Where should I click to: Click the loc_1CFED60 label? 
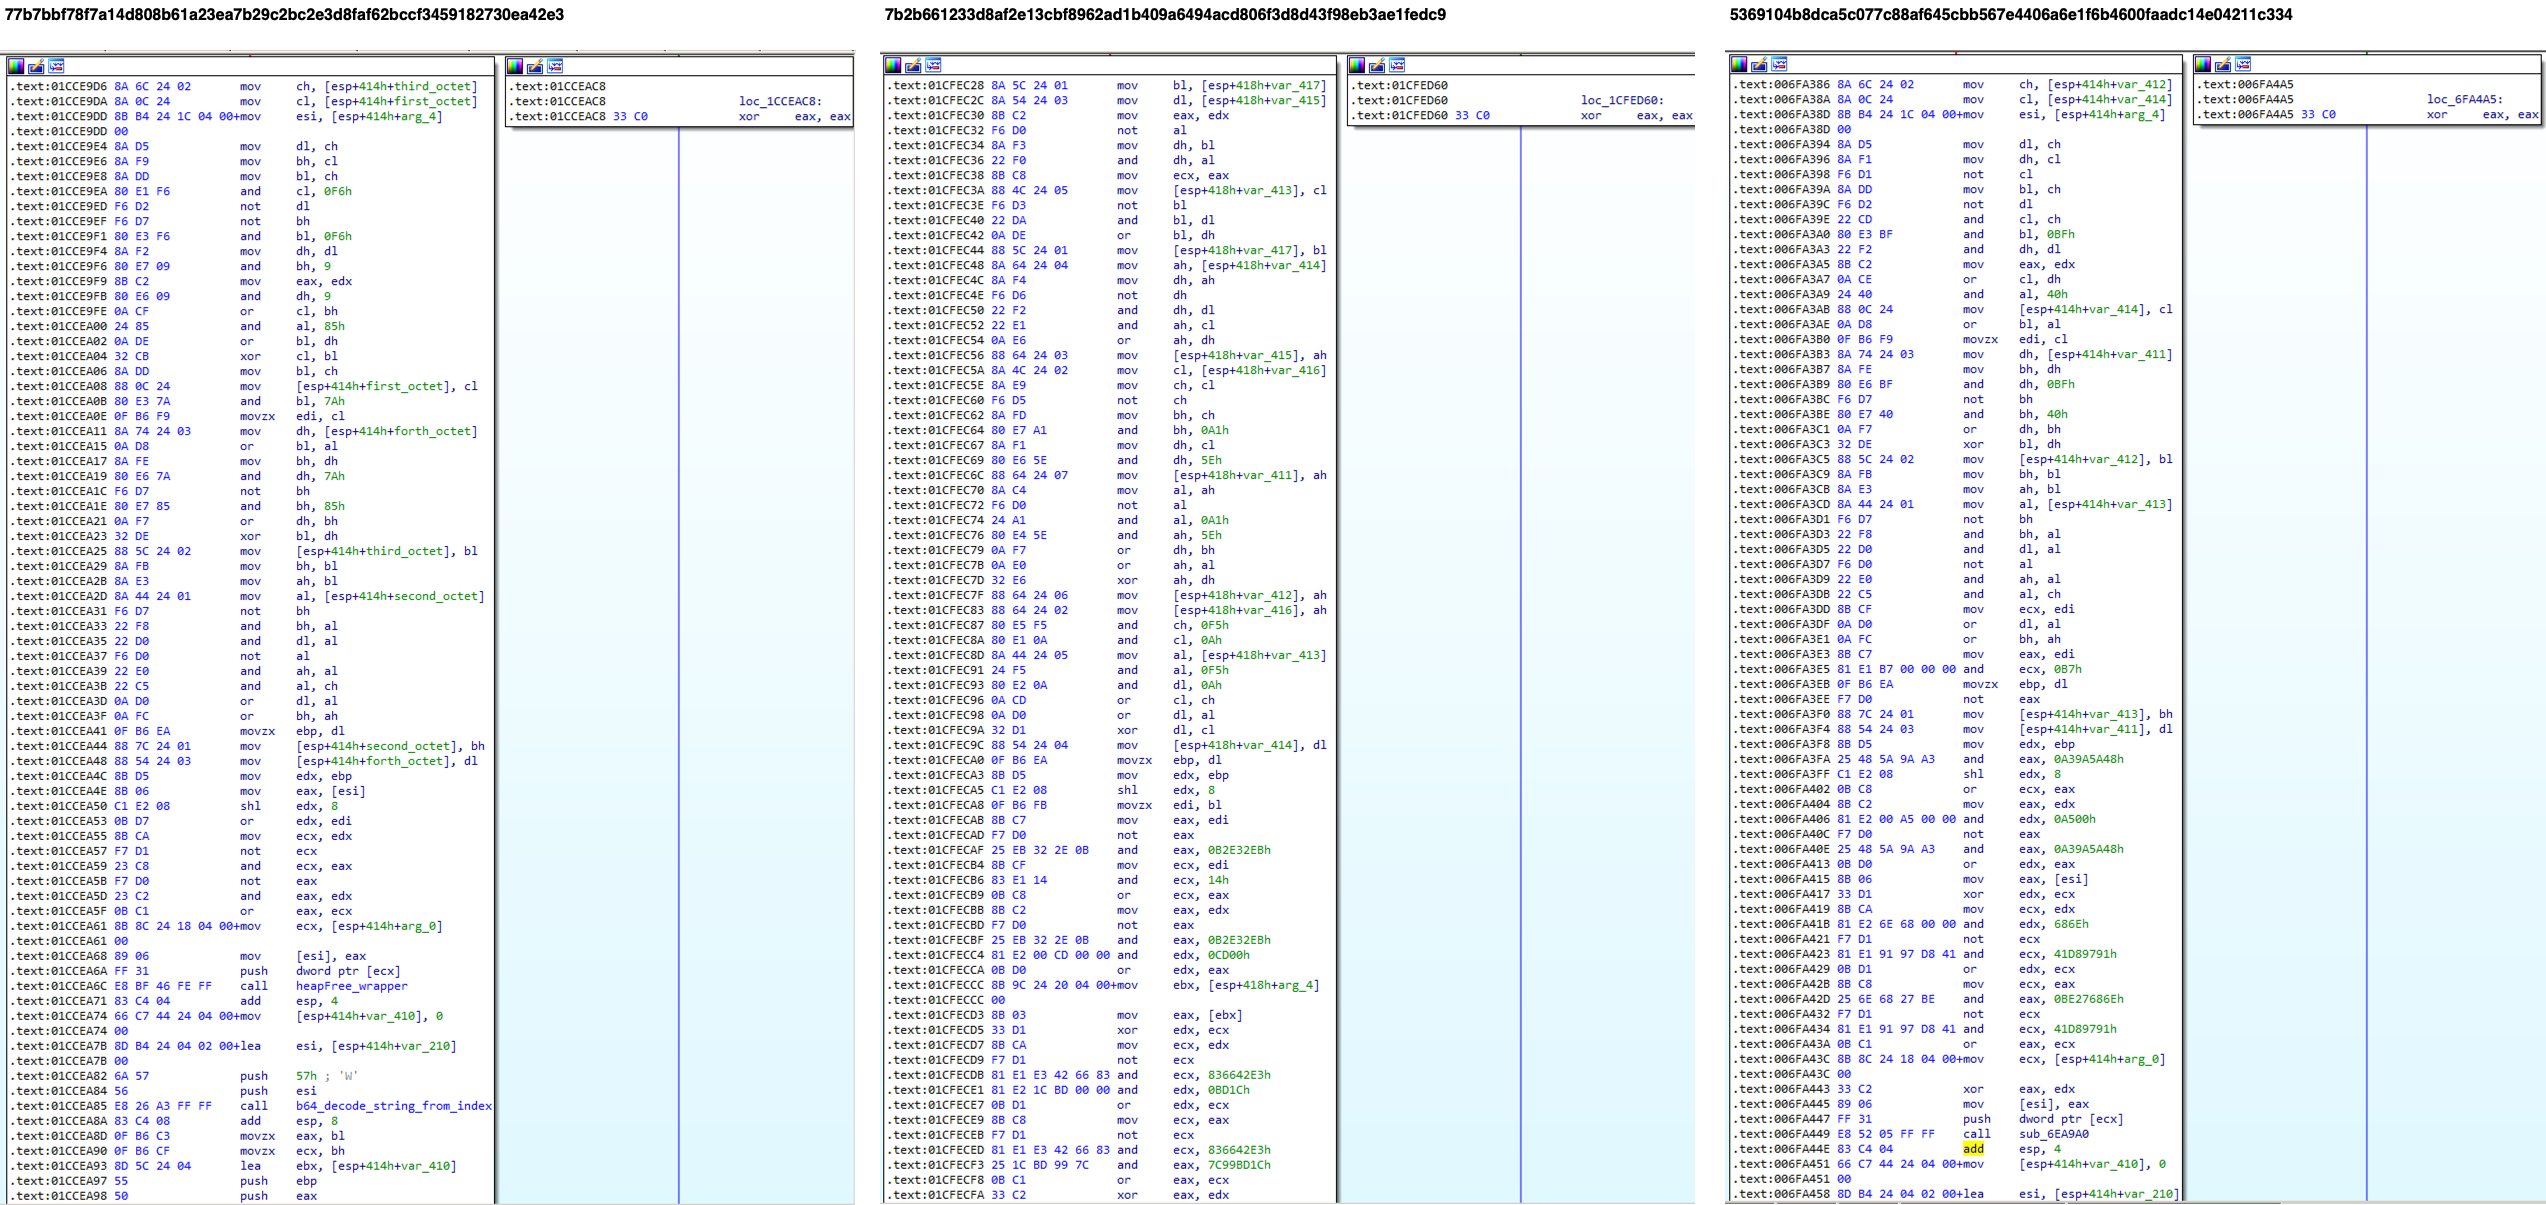(x=1622, y=100)
